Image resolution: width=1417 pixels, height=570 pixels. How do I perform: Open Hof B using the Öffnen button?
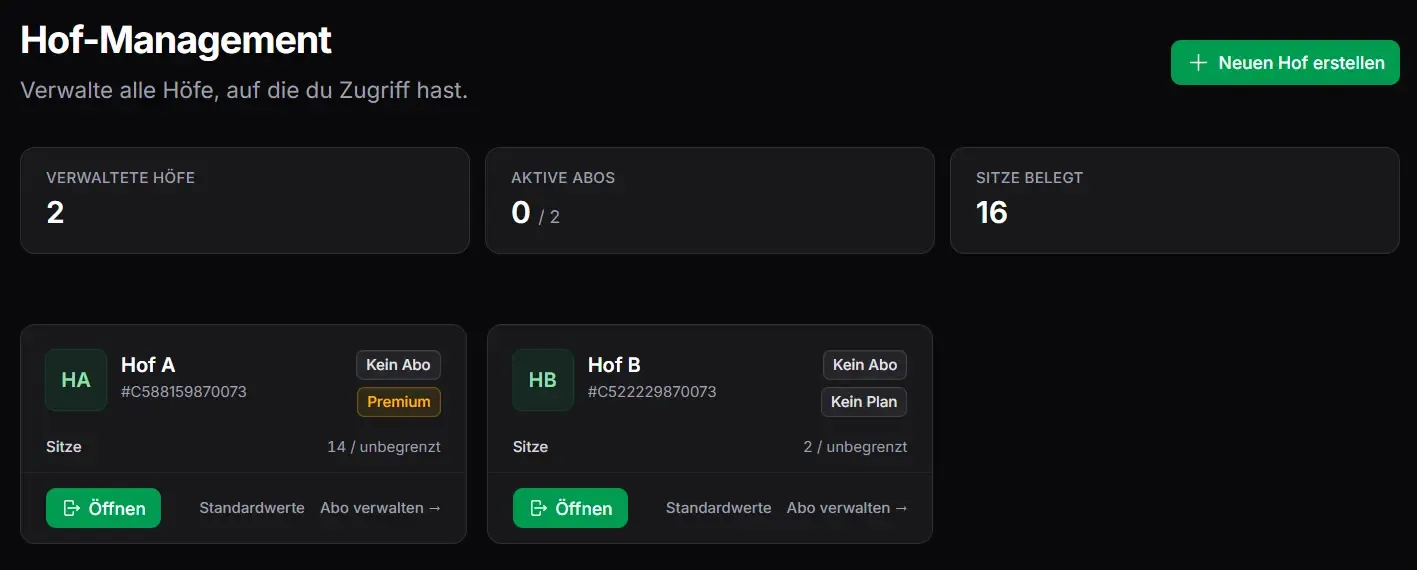[570, 508]
